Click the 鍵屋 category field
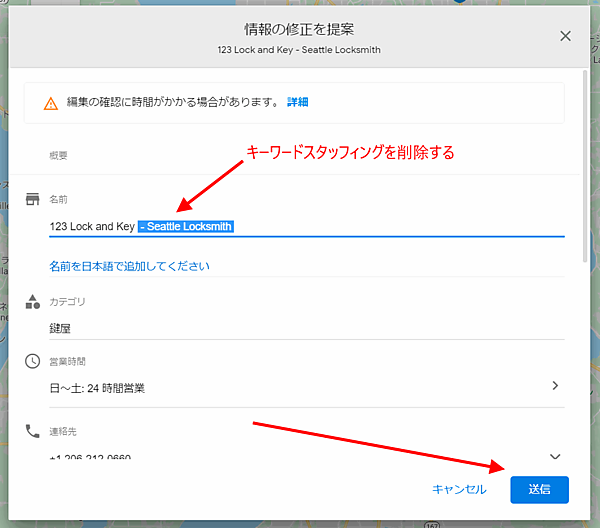This screenshot has height=528, width=600. click(307, 328)
